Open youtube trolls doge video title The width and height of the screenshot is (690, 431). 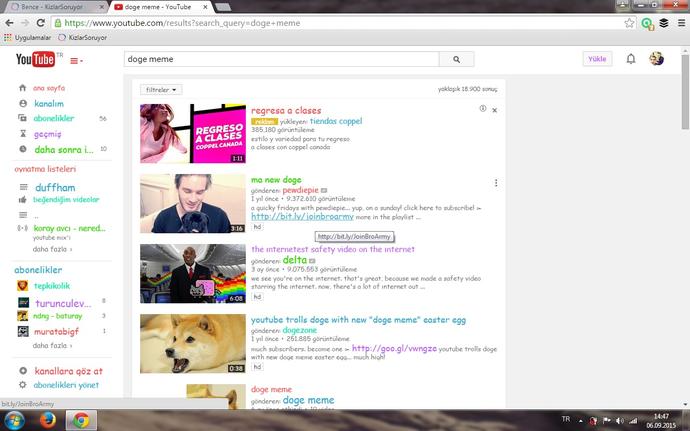click(x=358, y=320)
